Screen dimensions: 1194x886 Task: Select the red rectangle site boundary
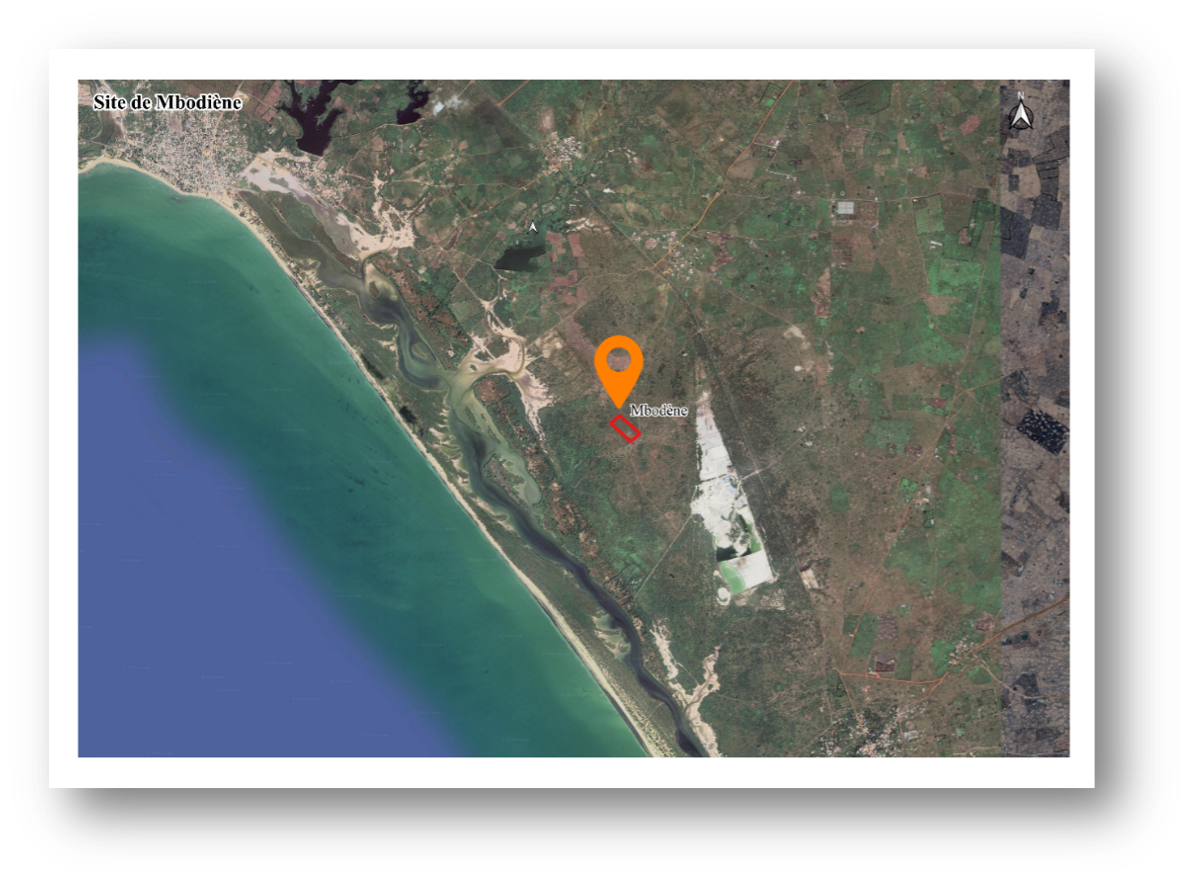click(x=626, y=428)
